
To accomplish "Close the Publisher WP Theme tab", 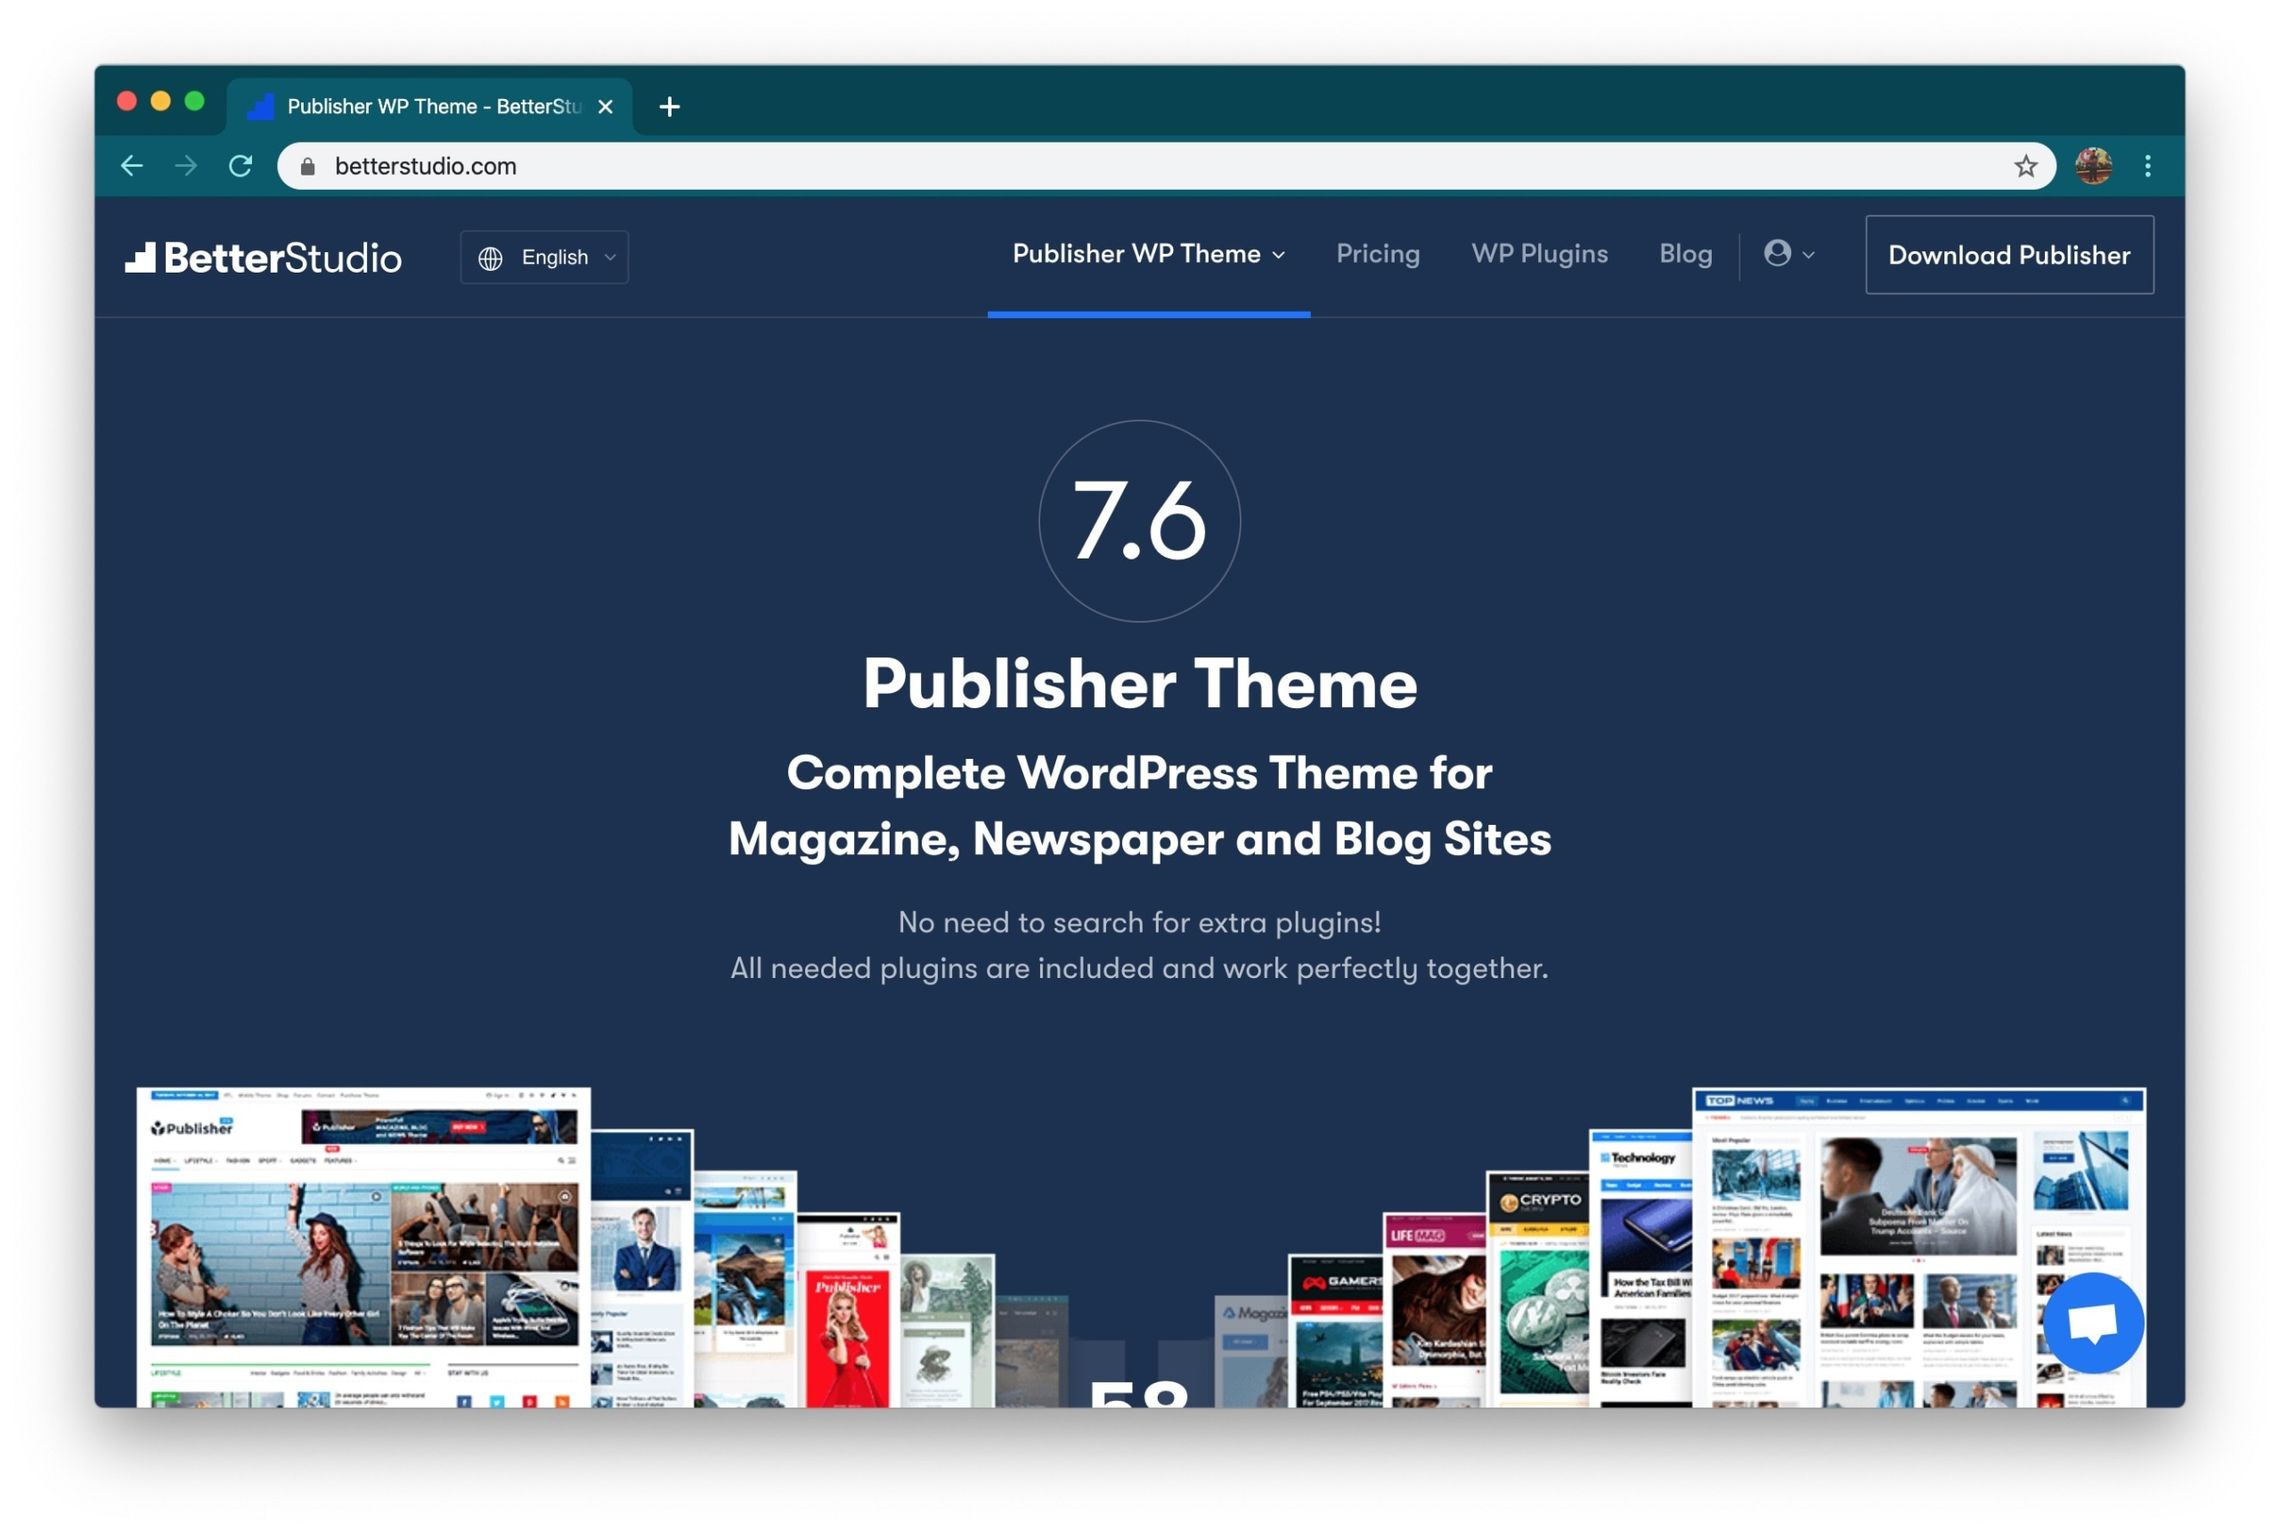I will tap(605, 106).
